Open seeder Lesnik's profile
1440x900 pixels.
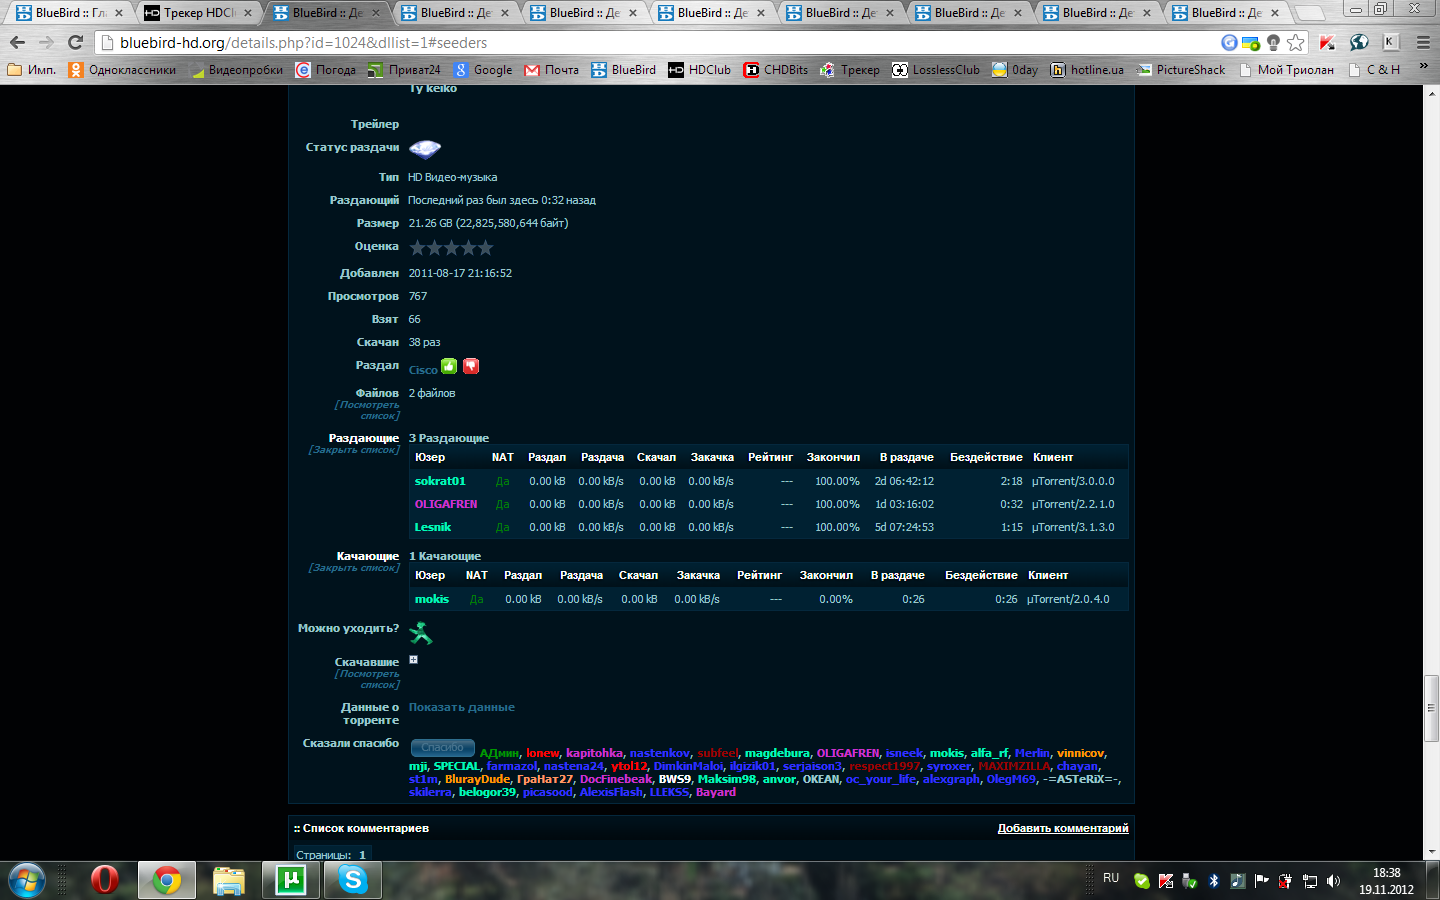pos(433,527)
